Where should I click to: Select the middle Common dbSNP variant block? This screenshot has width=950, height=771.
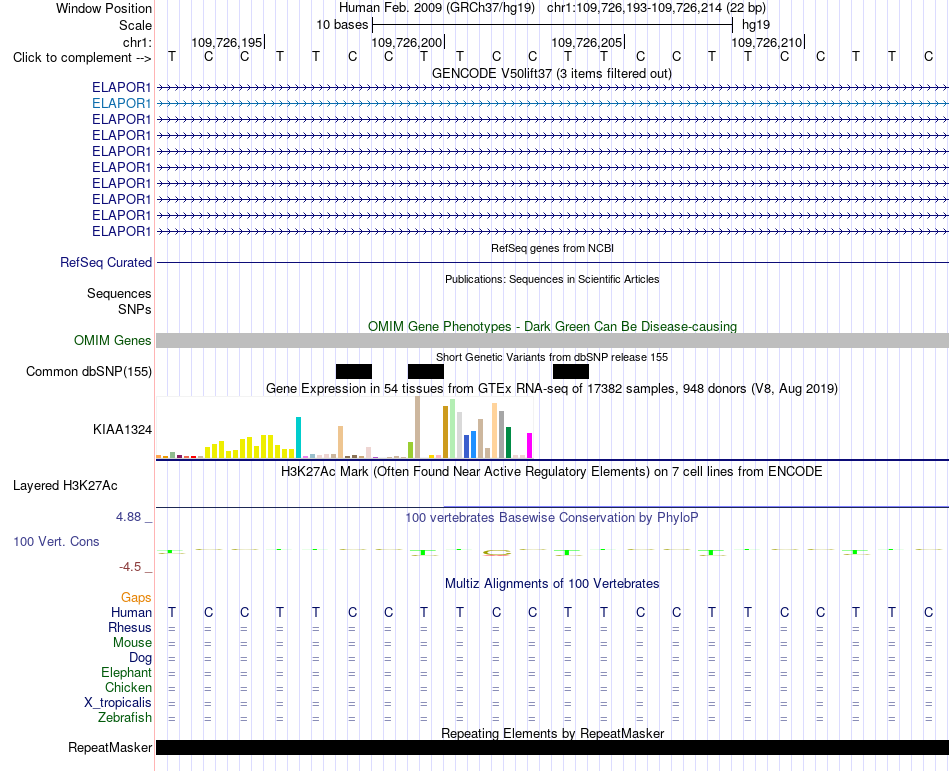tap(426, 371)
